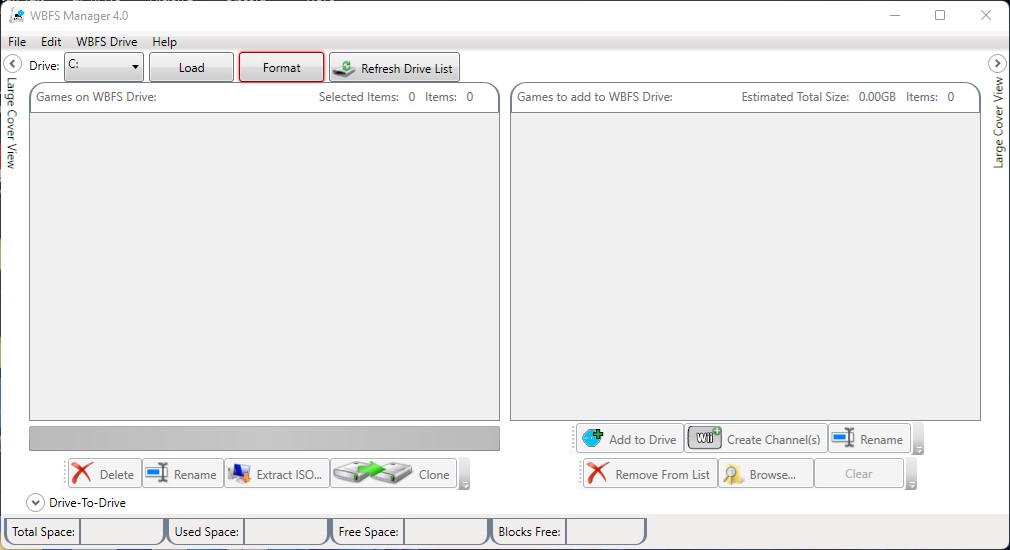
Task: Click the drive space progress bar
Action: (x=264, y=438)
